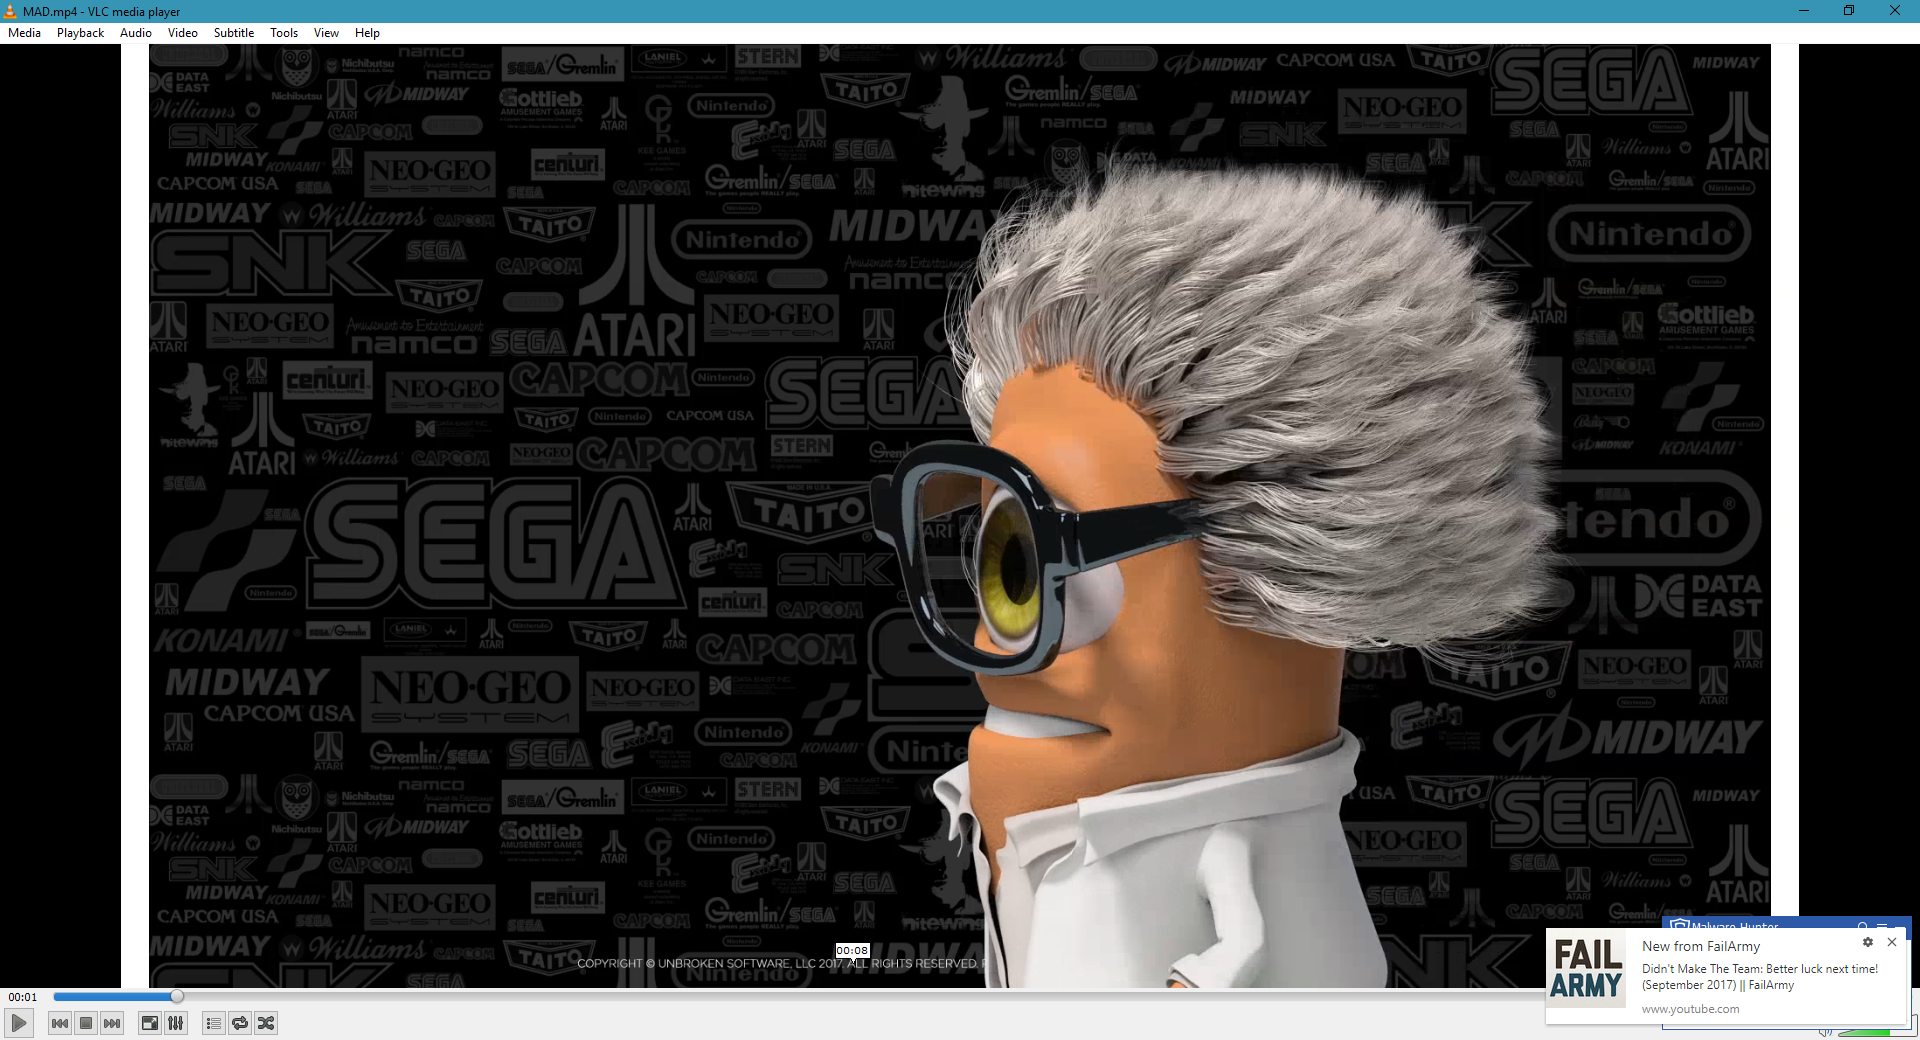This screenshot has height=1040, width=1920.
Task: Click the VLC cone icon in title bar
Action: click(x=10, y=11)
